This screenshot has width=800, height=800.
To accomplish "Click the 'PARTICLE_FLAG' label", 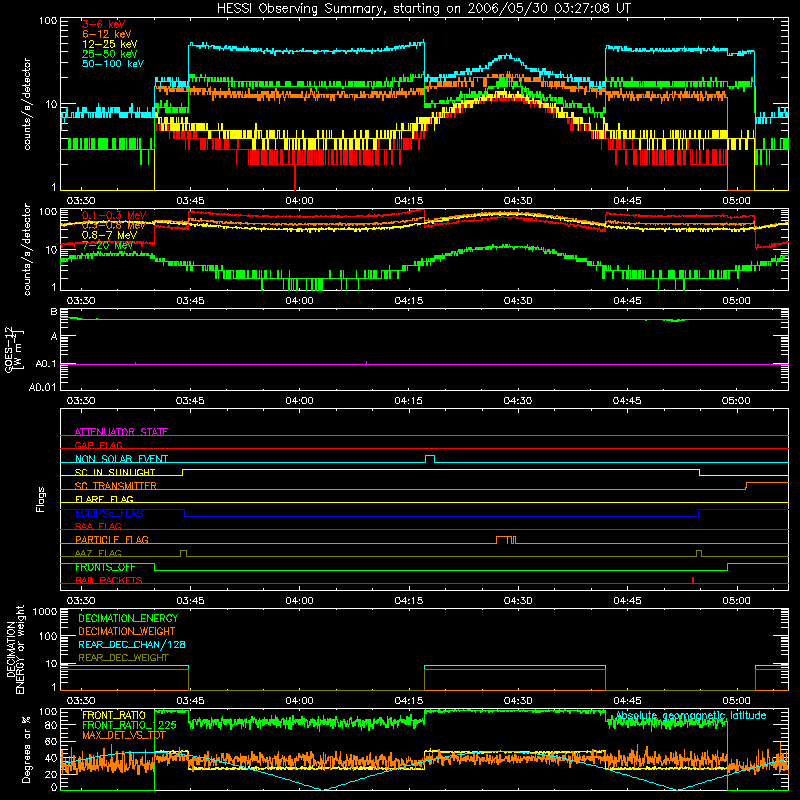I will [112, 539].
